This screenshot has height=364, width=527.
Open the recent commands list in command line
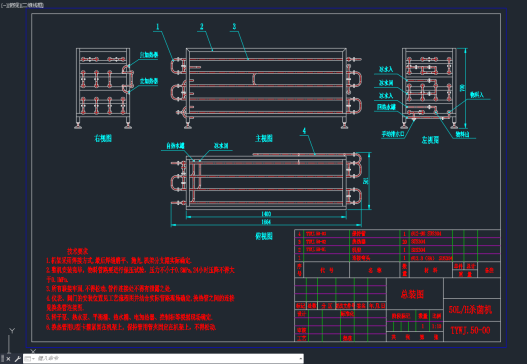29,359
